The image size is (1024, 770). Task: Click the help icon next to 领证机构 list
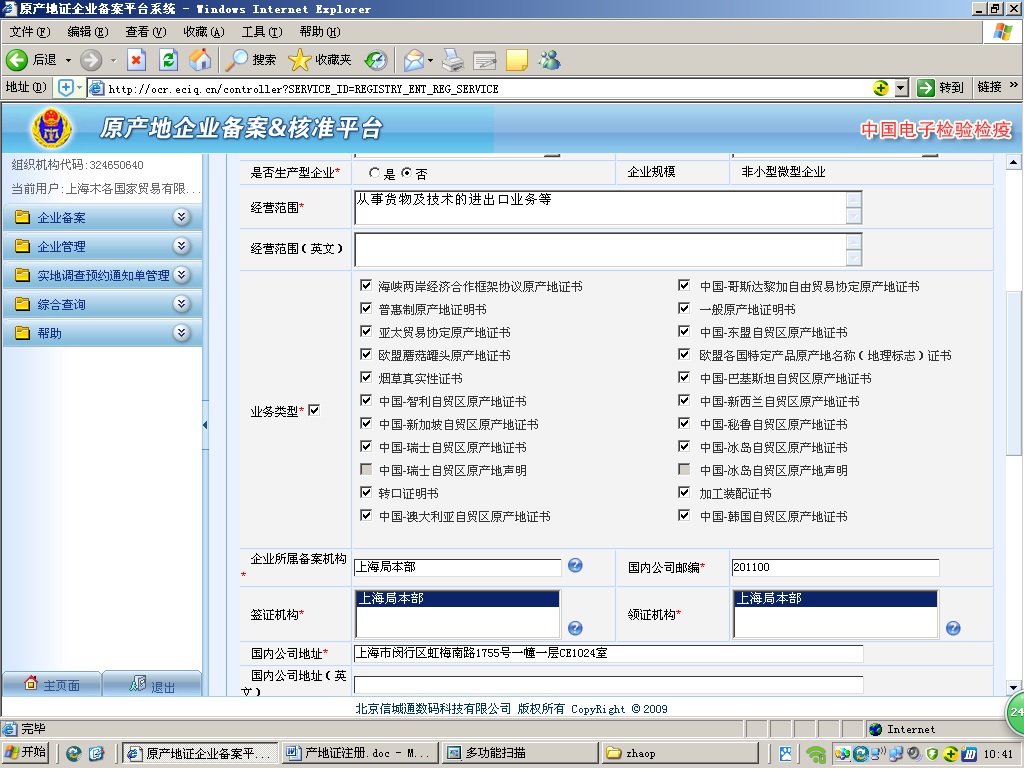coord(952,629)
